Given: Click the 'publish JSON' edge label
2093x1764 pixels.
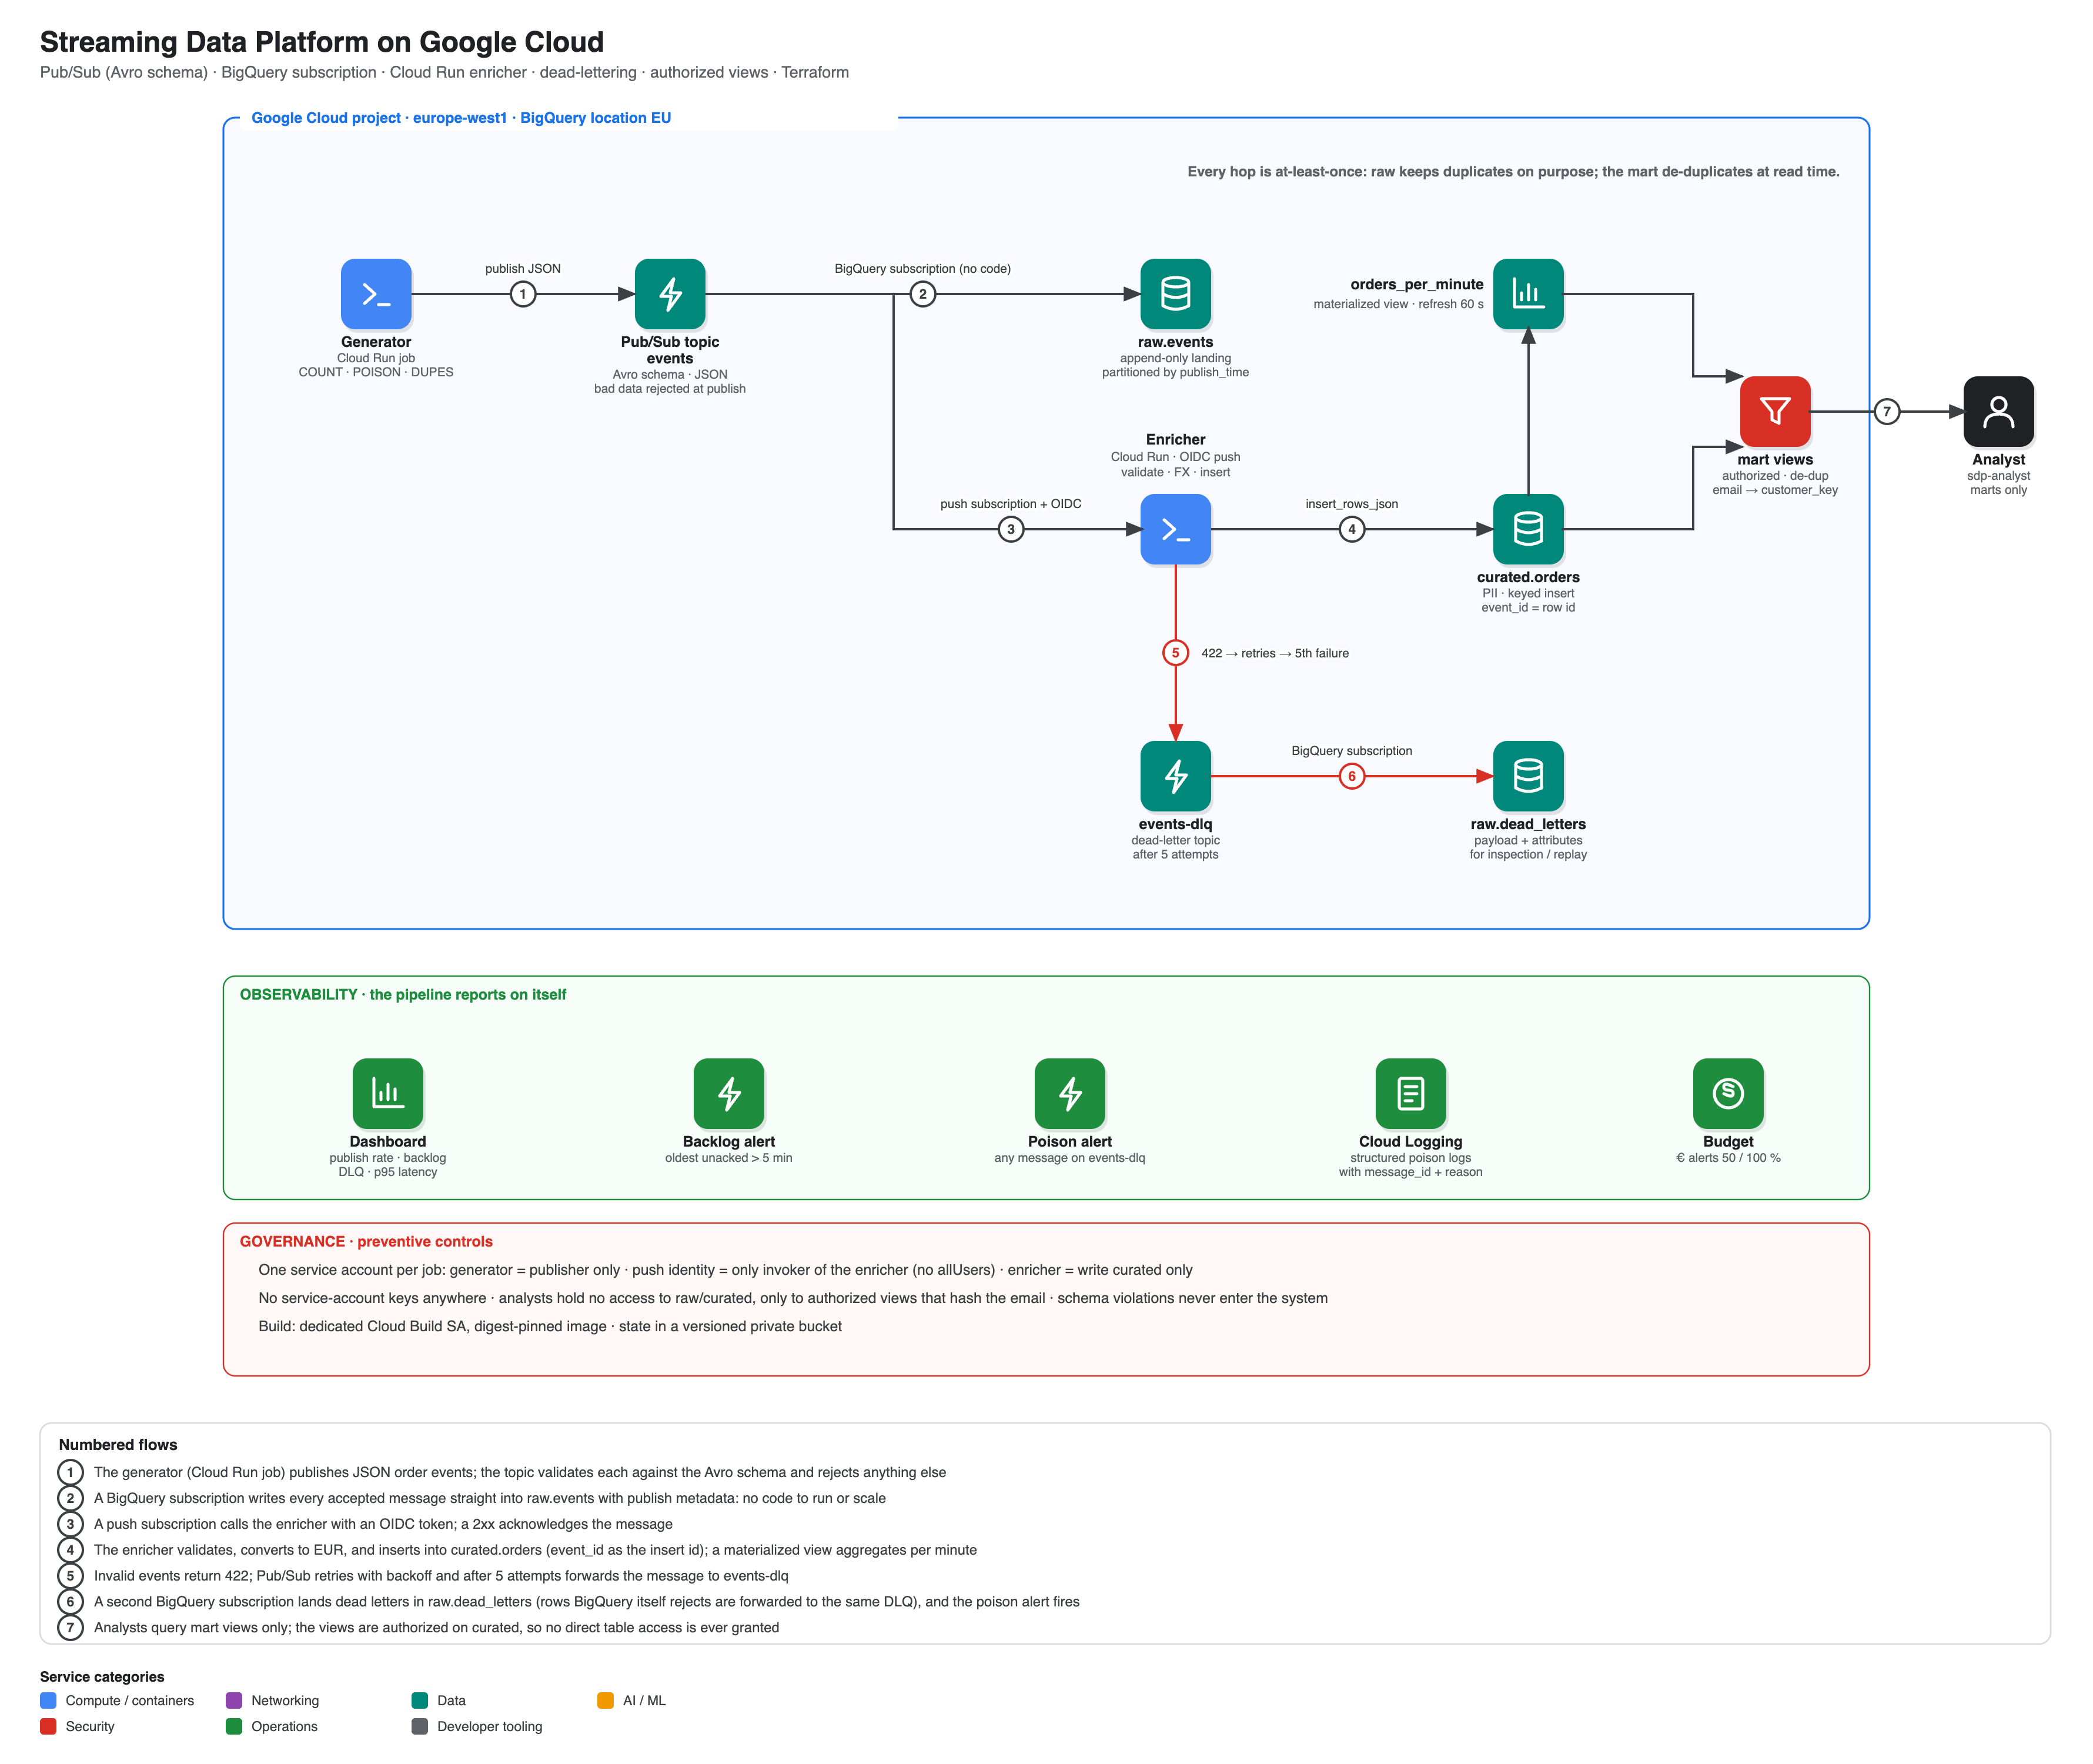Looking at the screenshot, I should 523,269.
